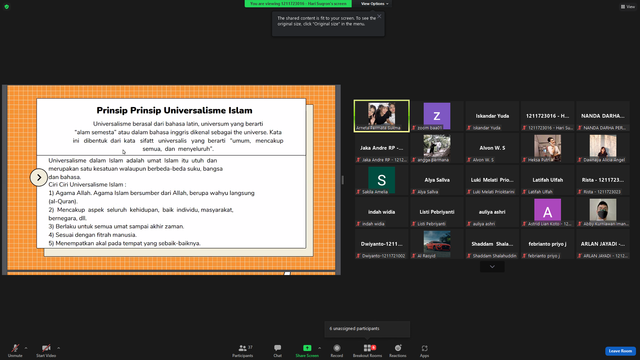Select NANDA DARHA participant tile

tap(603, 116)
